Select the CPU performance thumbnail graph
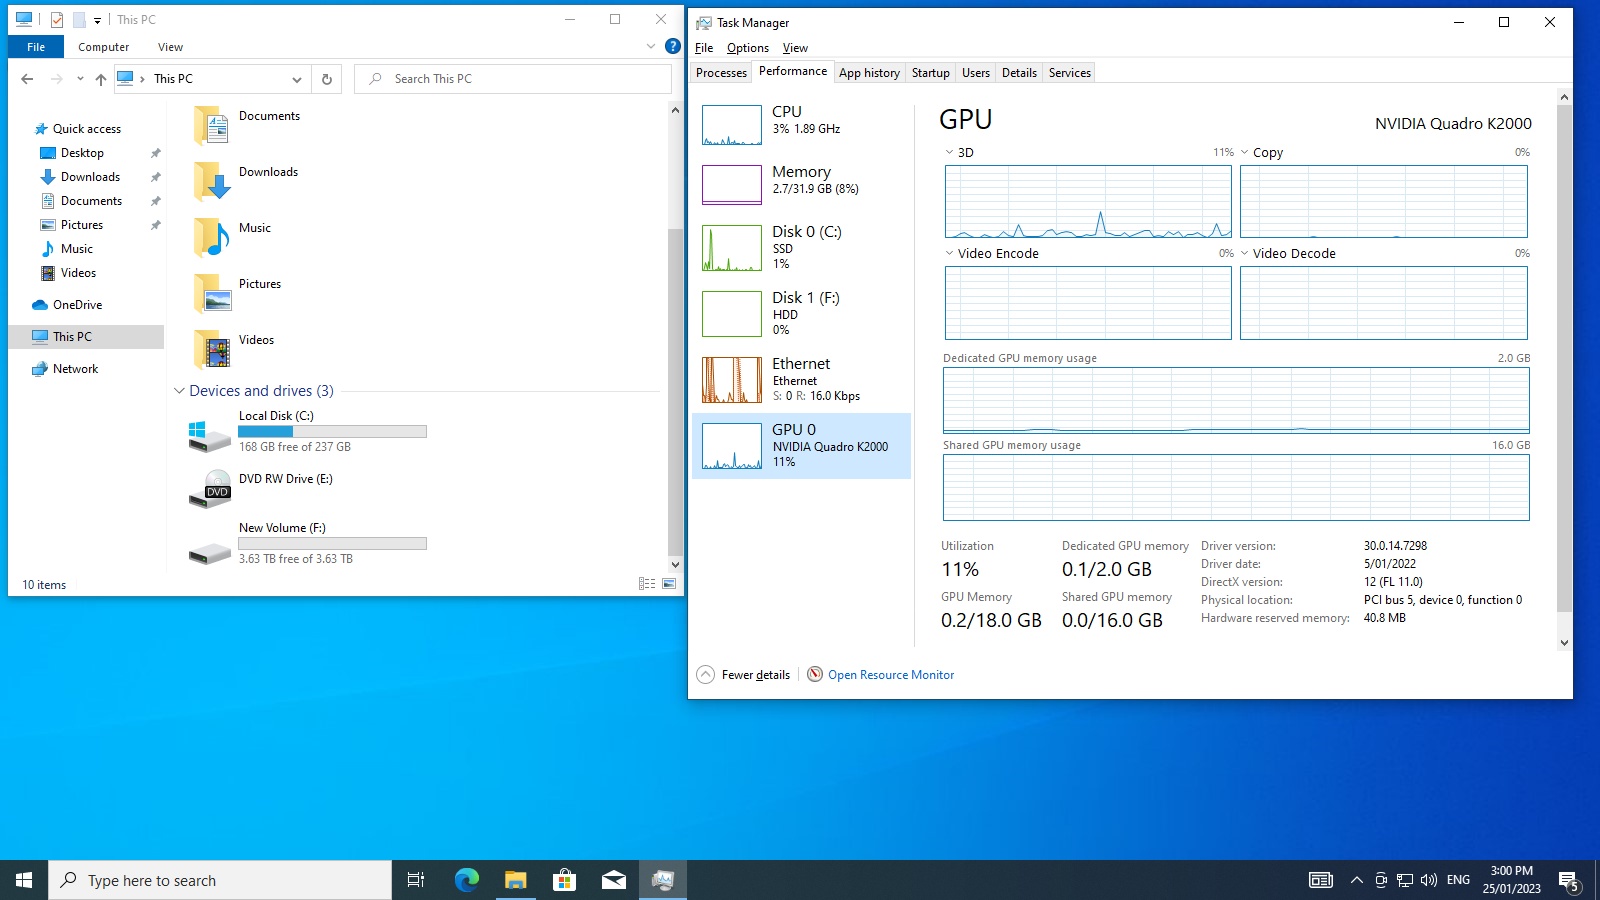 tap(732, 125)
